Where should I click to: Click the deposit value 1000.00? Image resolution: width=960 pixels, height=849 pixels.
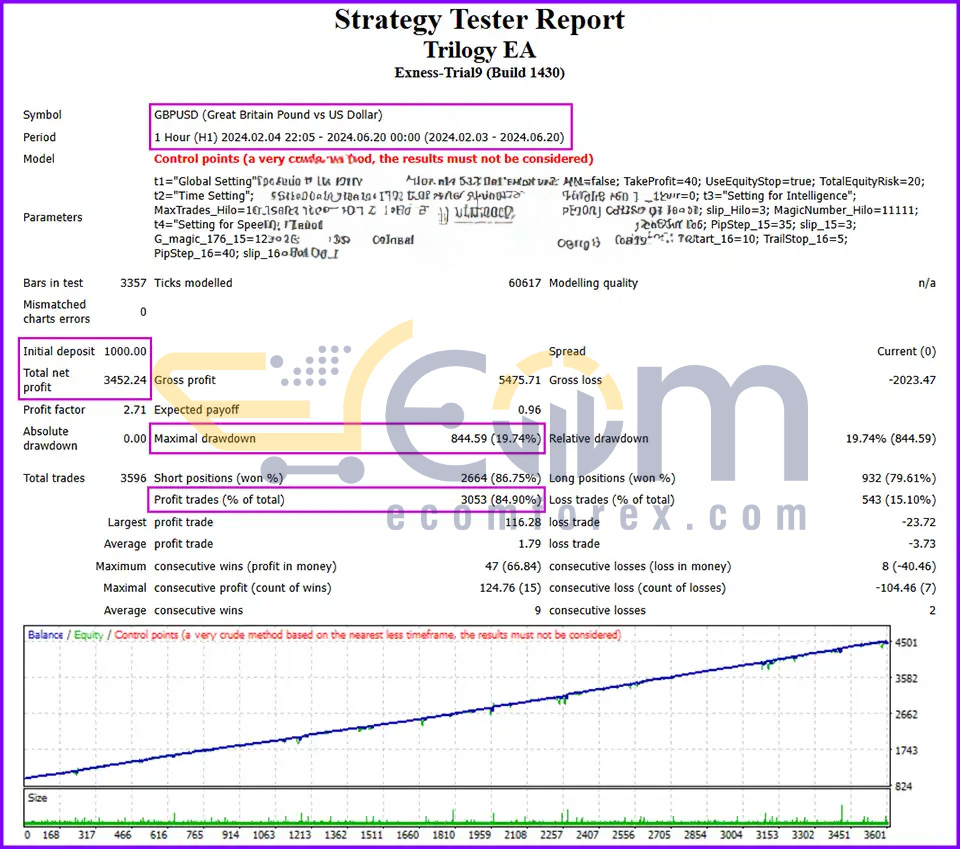click(125, 351)
